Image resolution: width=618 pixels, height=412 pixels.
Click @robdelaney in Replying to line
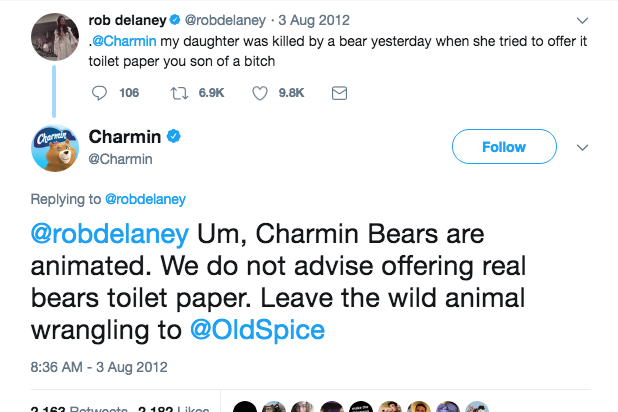click(146, 199)
